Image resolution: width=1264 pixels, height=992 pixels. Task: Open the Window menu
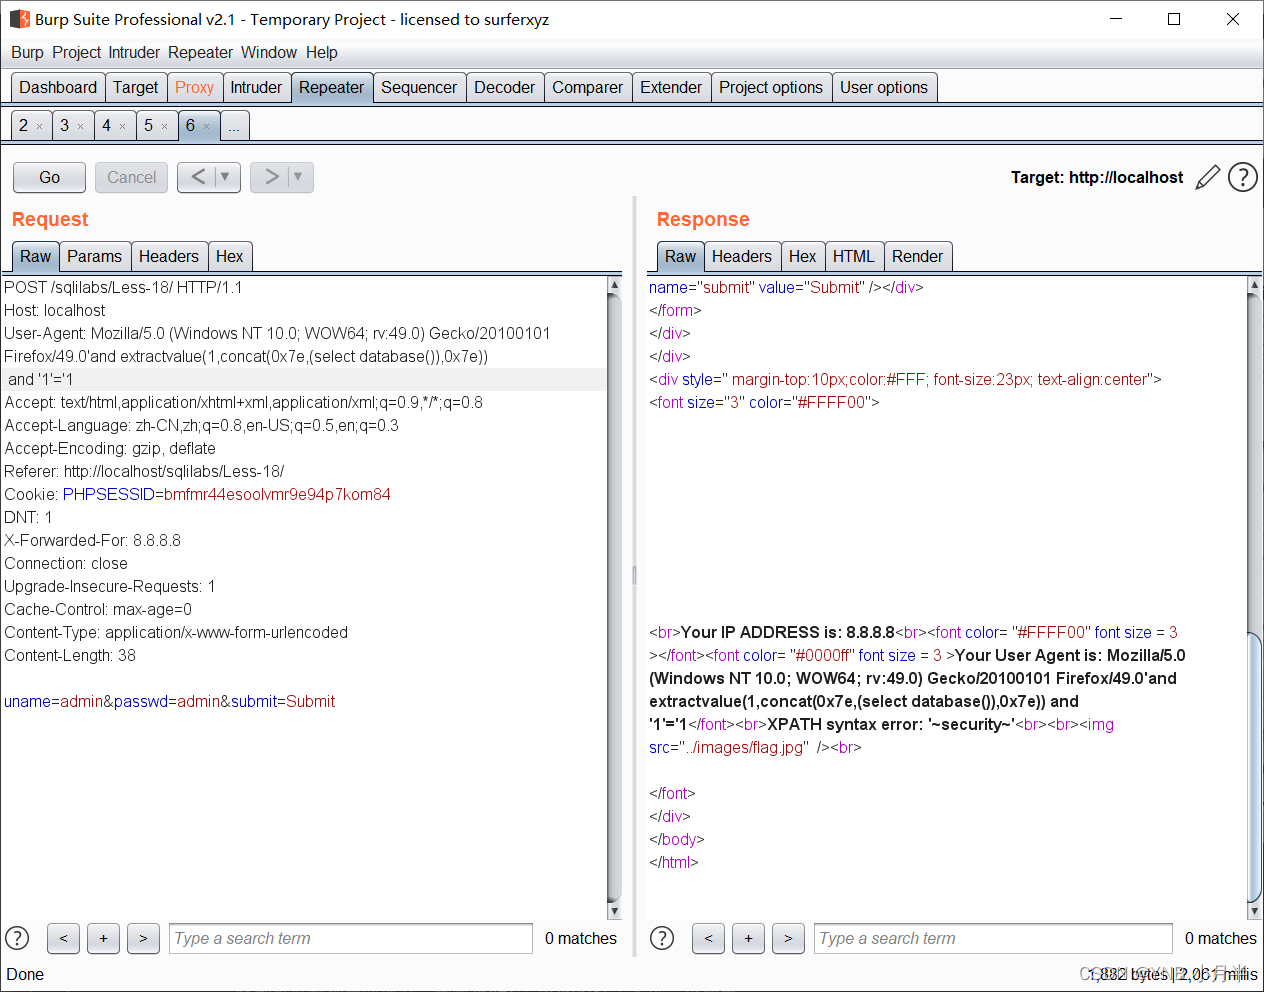pyautogui.click(x=269, y=52)
